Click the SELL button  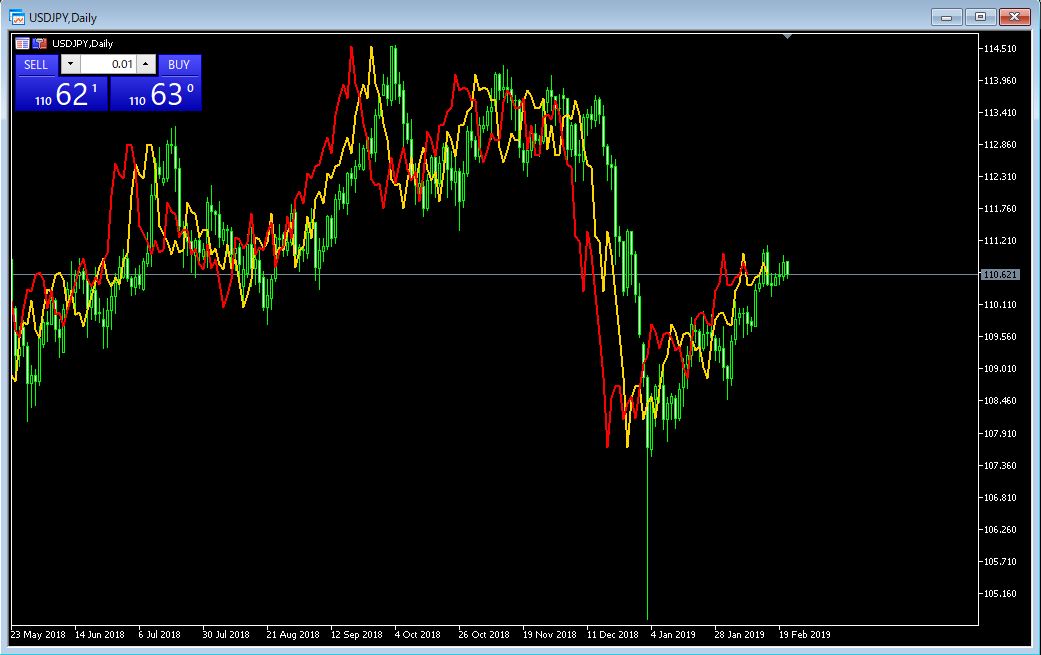[x=36, y=64]
